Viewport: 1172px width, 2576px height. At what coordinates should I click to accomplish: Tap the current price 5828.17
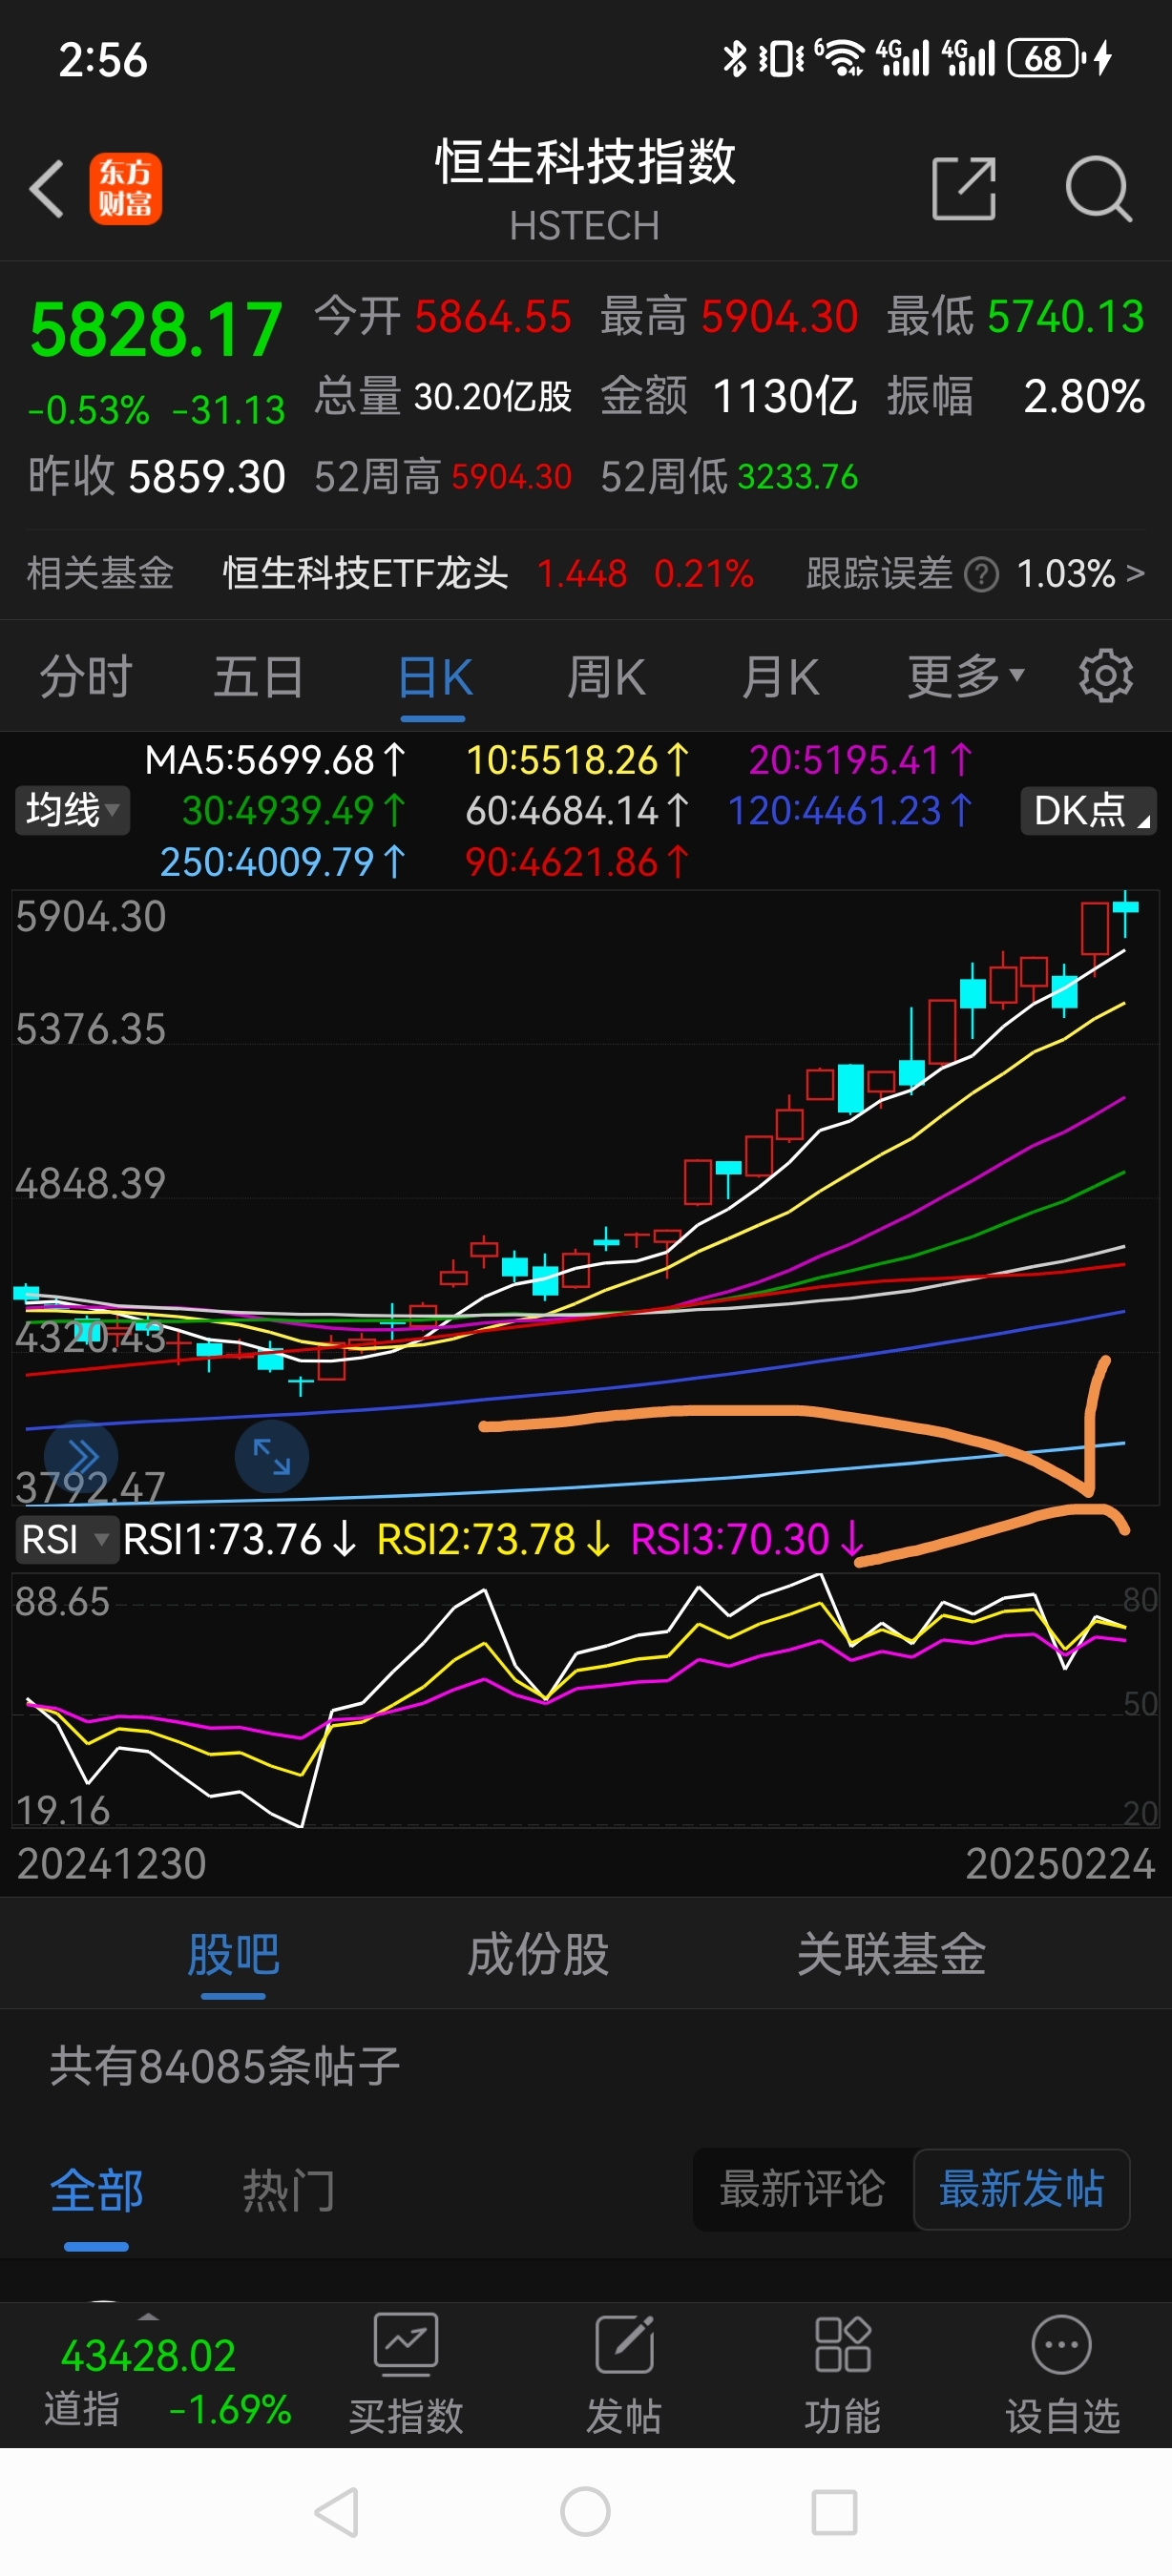point(156,330)
